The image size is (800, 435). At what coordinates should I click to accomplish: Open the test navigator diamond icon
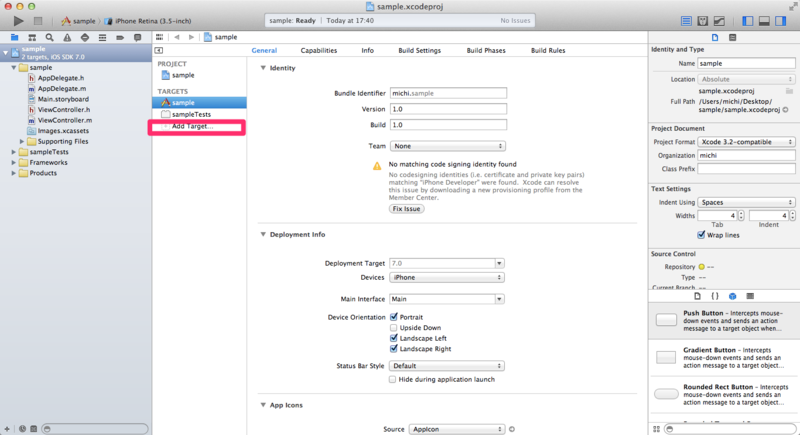point(85,37)
